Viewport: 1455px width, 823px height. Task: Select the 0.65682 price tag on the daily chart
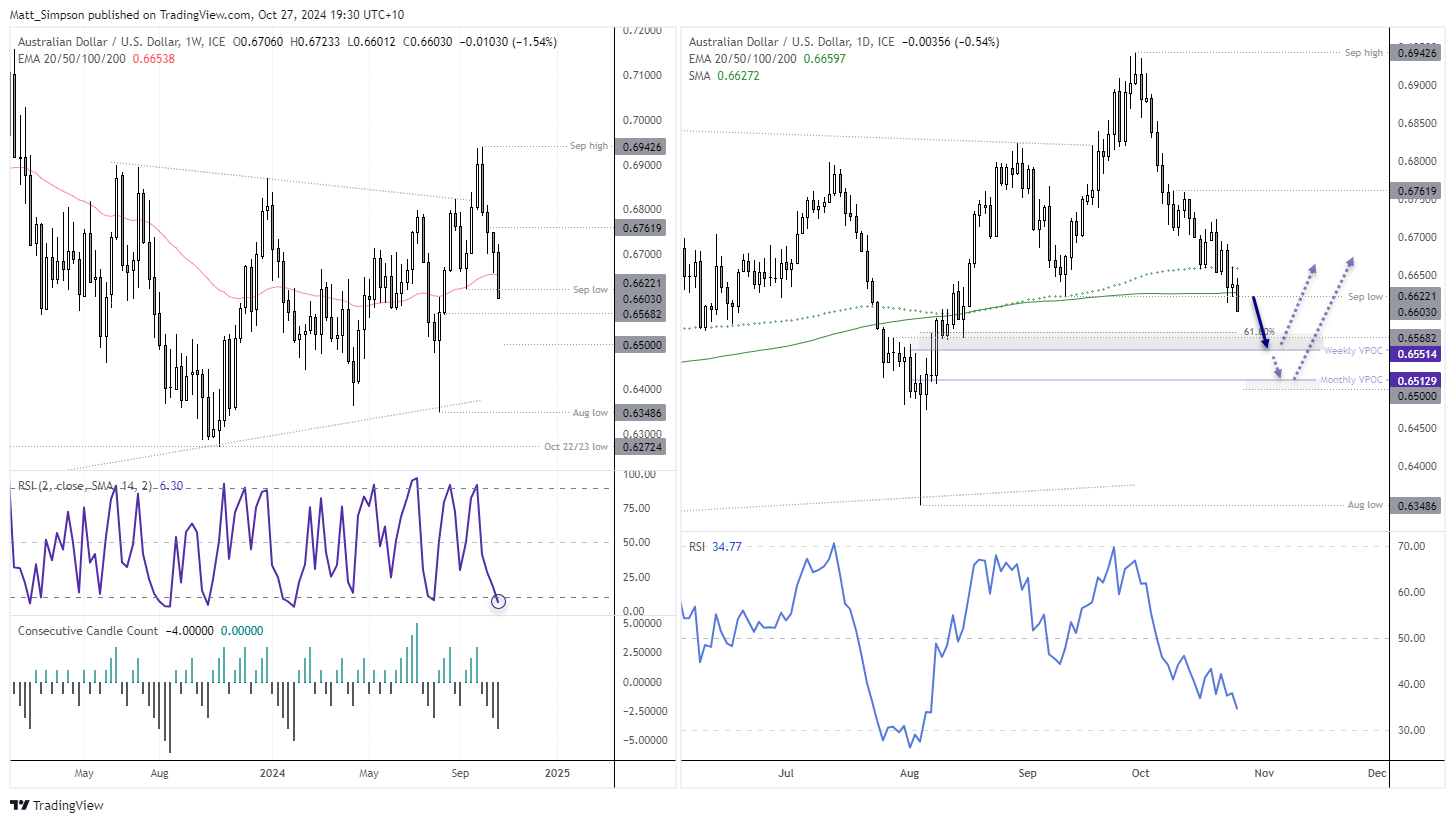pyautogui.click(x=1414, y=337)
